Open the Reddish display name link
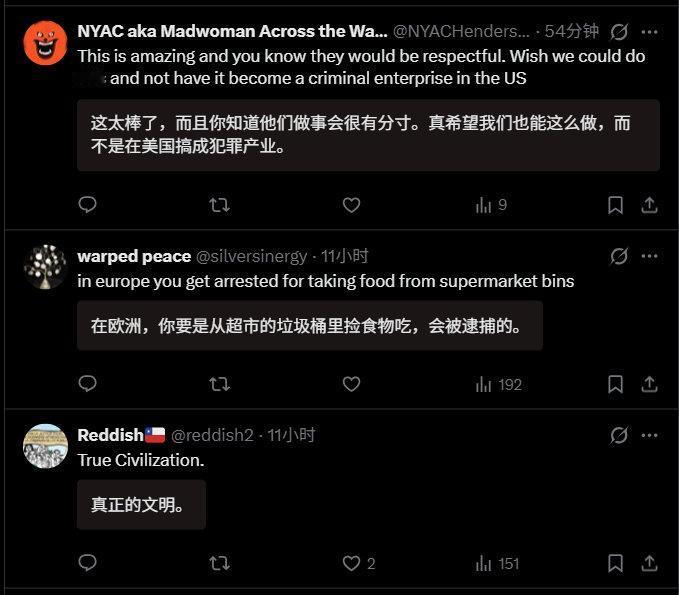This screenshot has height=595, width=679. pyautogui.click(x=110, y=435)
